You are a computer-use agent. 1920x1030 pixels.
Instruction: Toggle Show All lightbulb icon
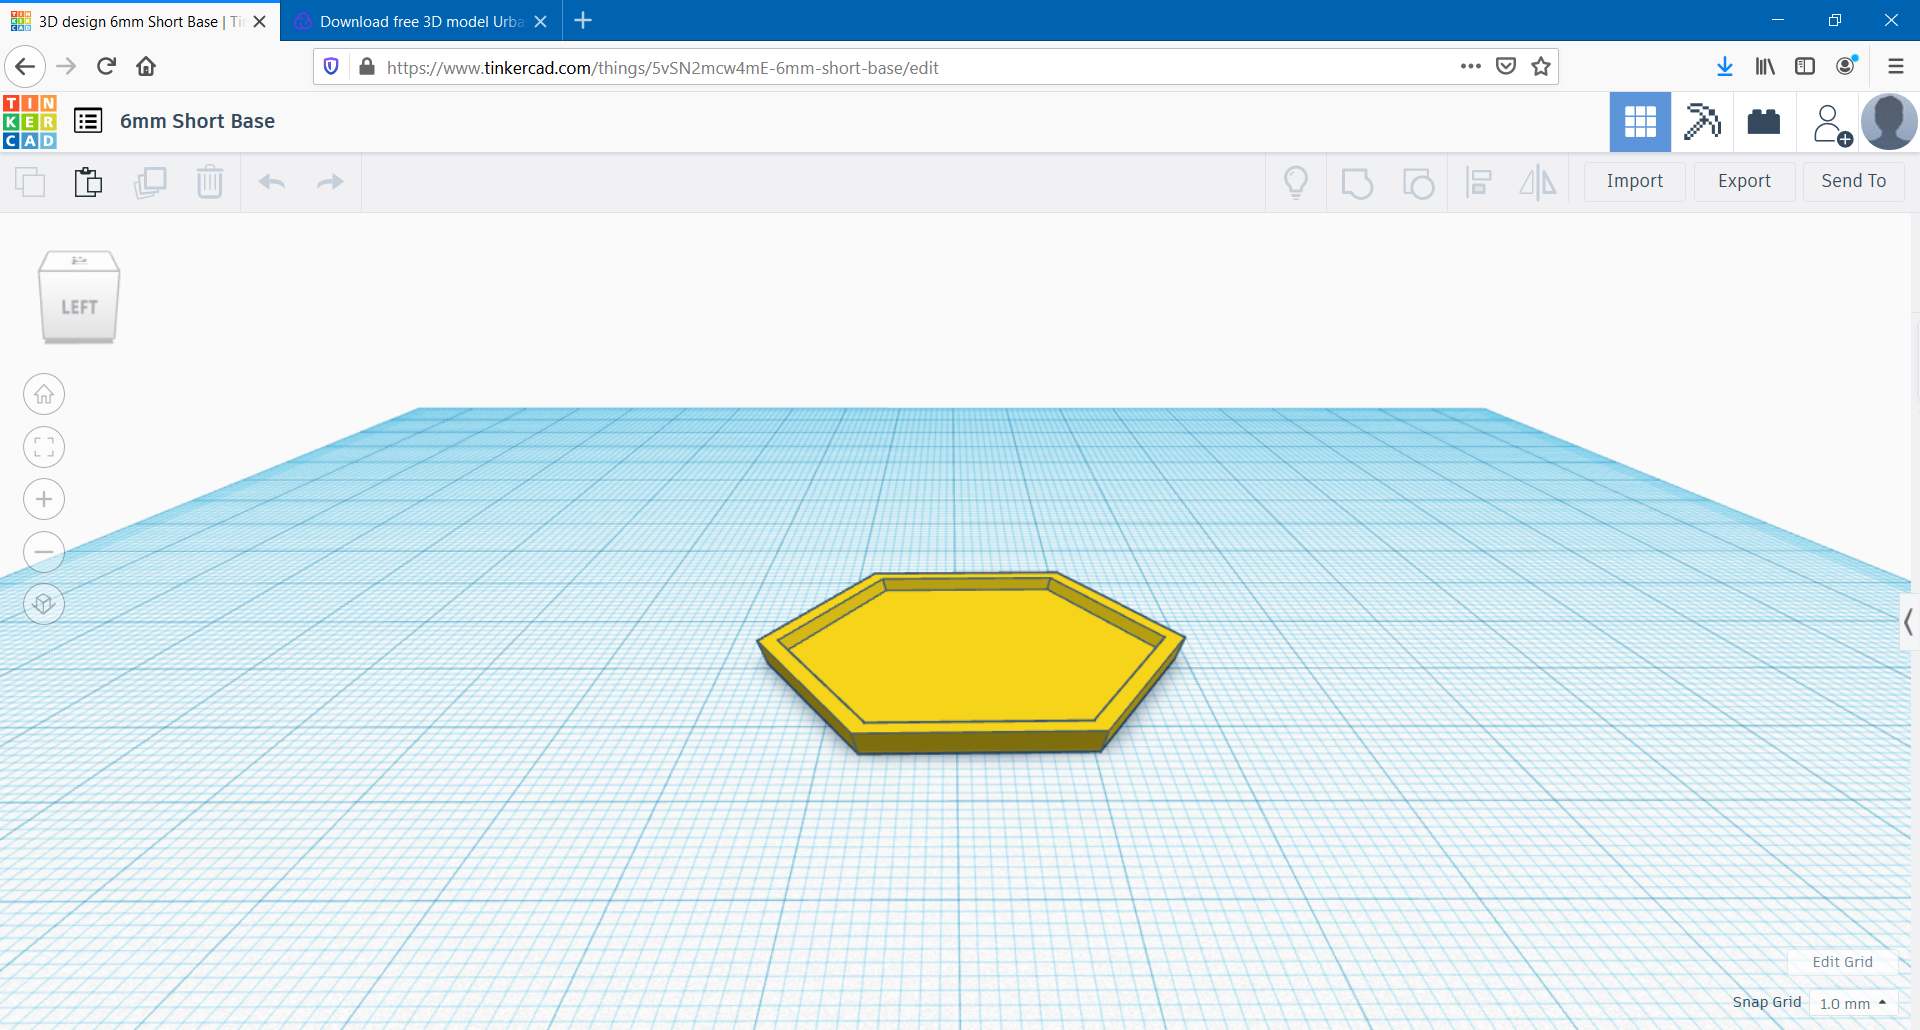[1296, 182]
